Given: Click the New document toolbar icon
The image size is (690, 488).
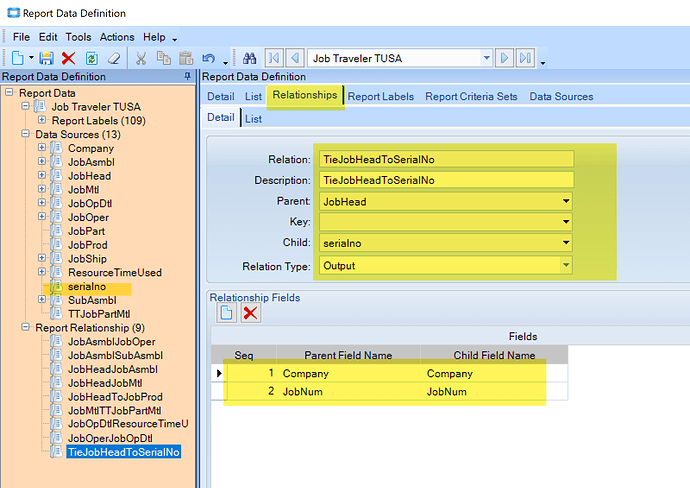Looking at the screenshot, I should [x=18, y=58].
